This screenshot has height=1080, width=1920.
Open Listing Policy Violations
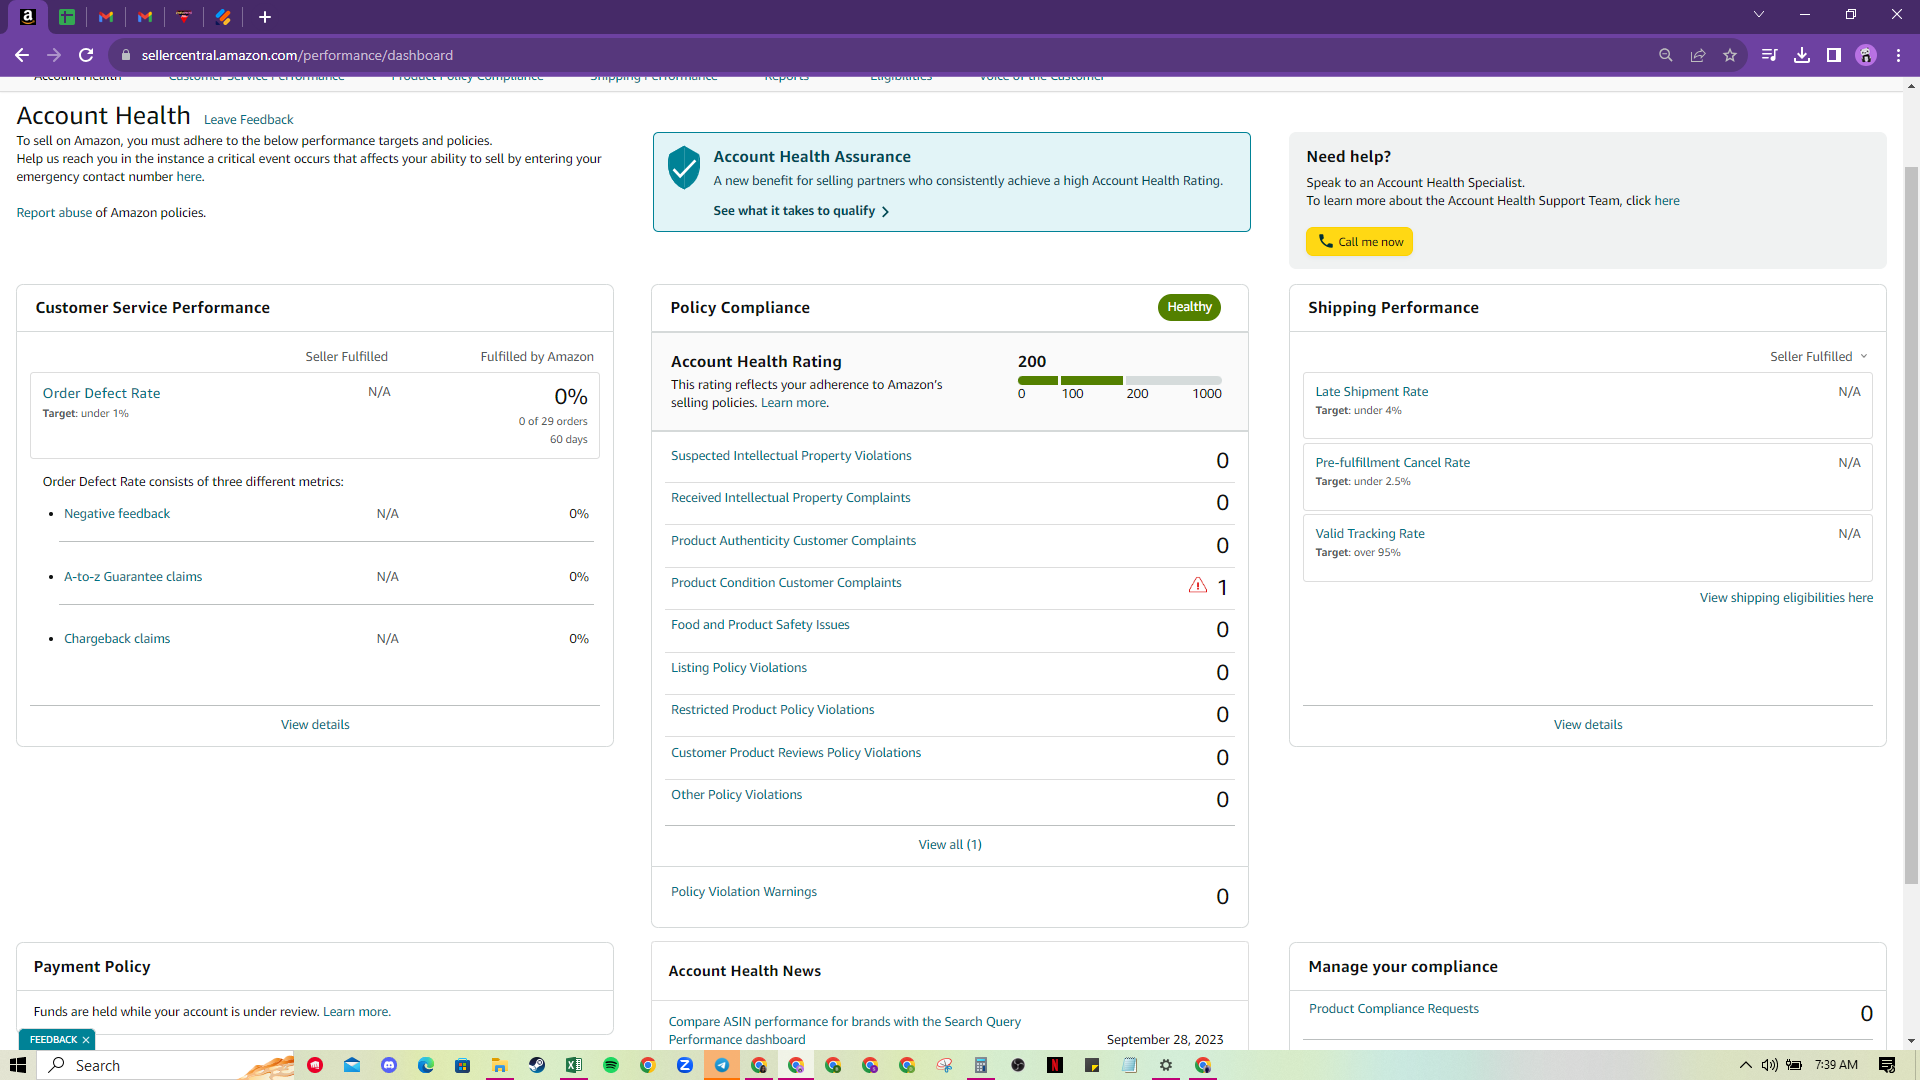tap(739, 668)
